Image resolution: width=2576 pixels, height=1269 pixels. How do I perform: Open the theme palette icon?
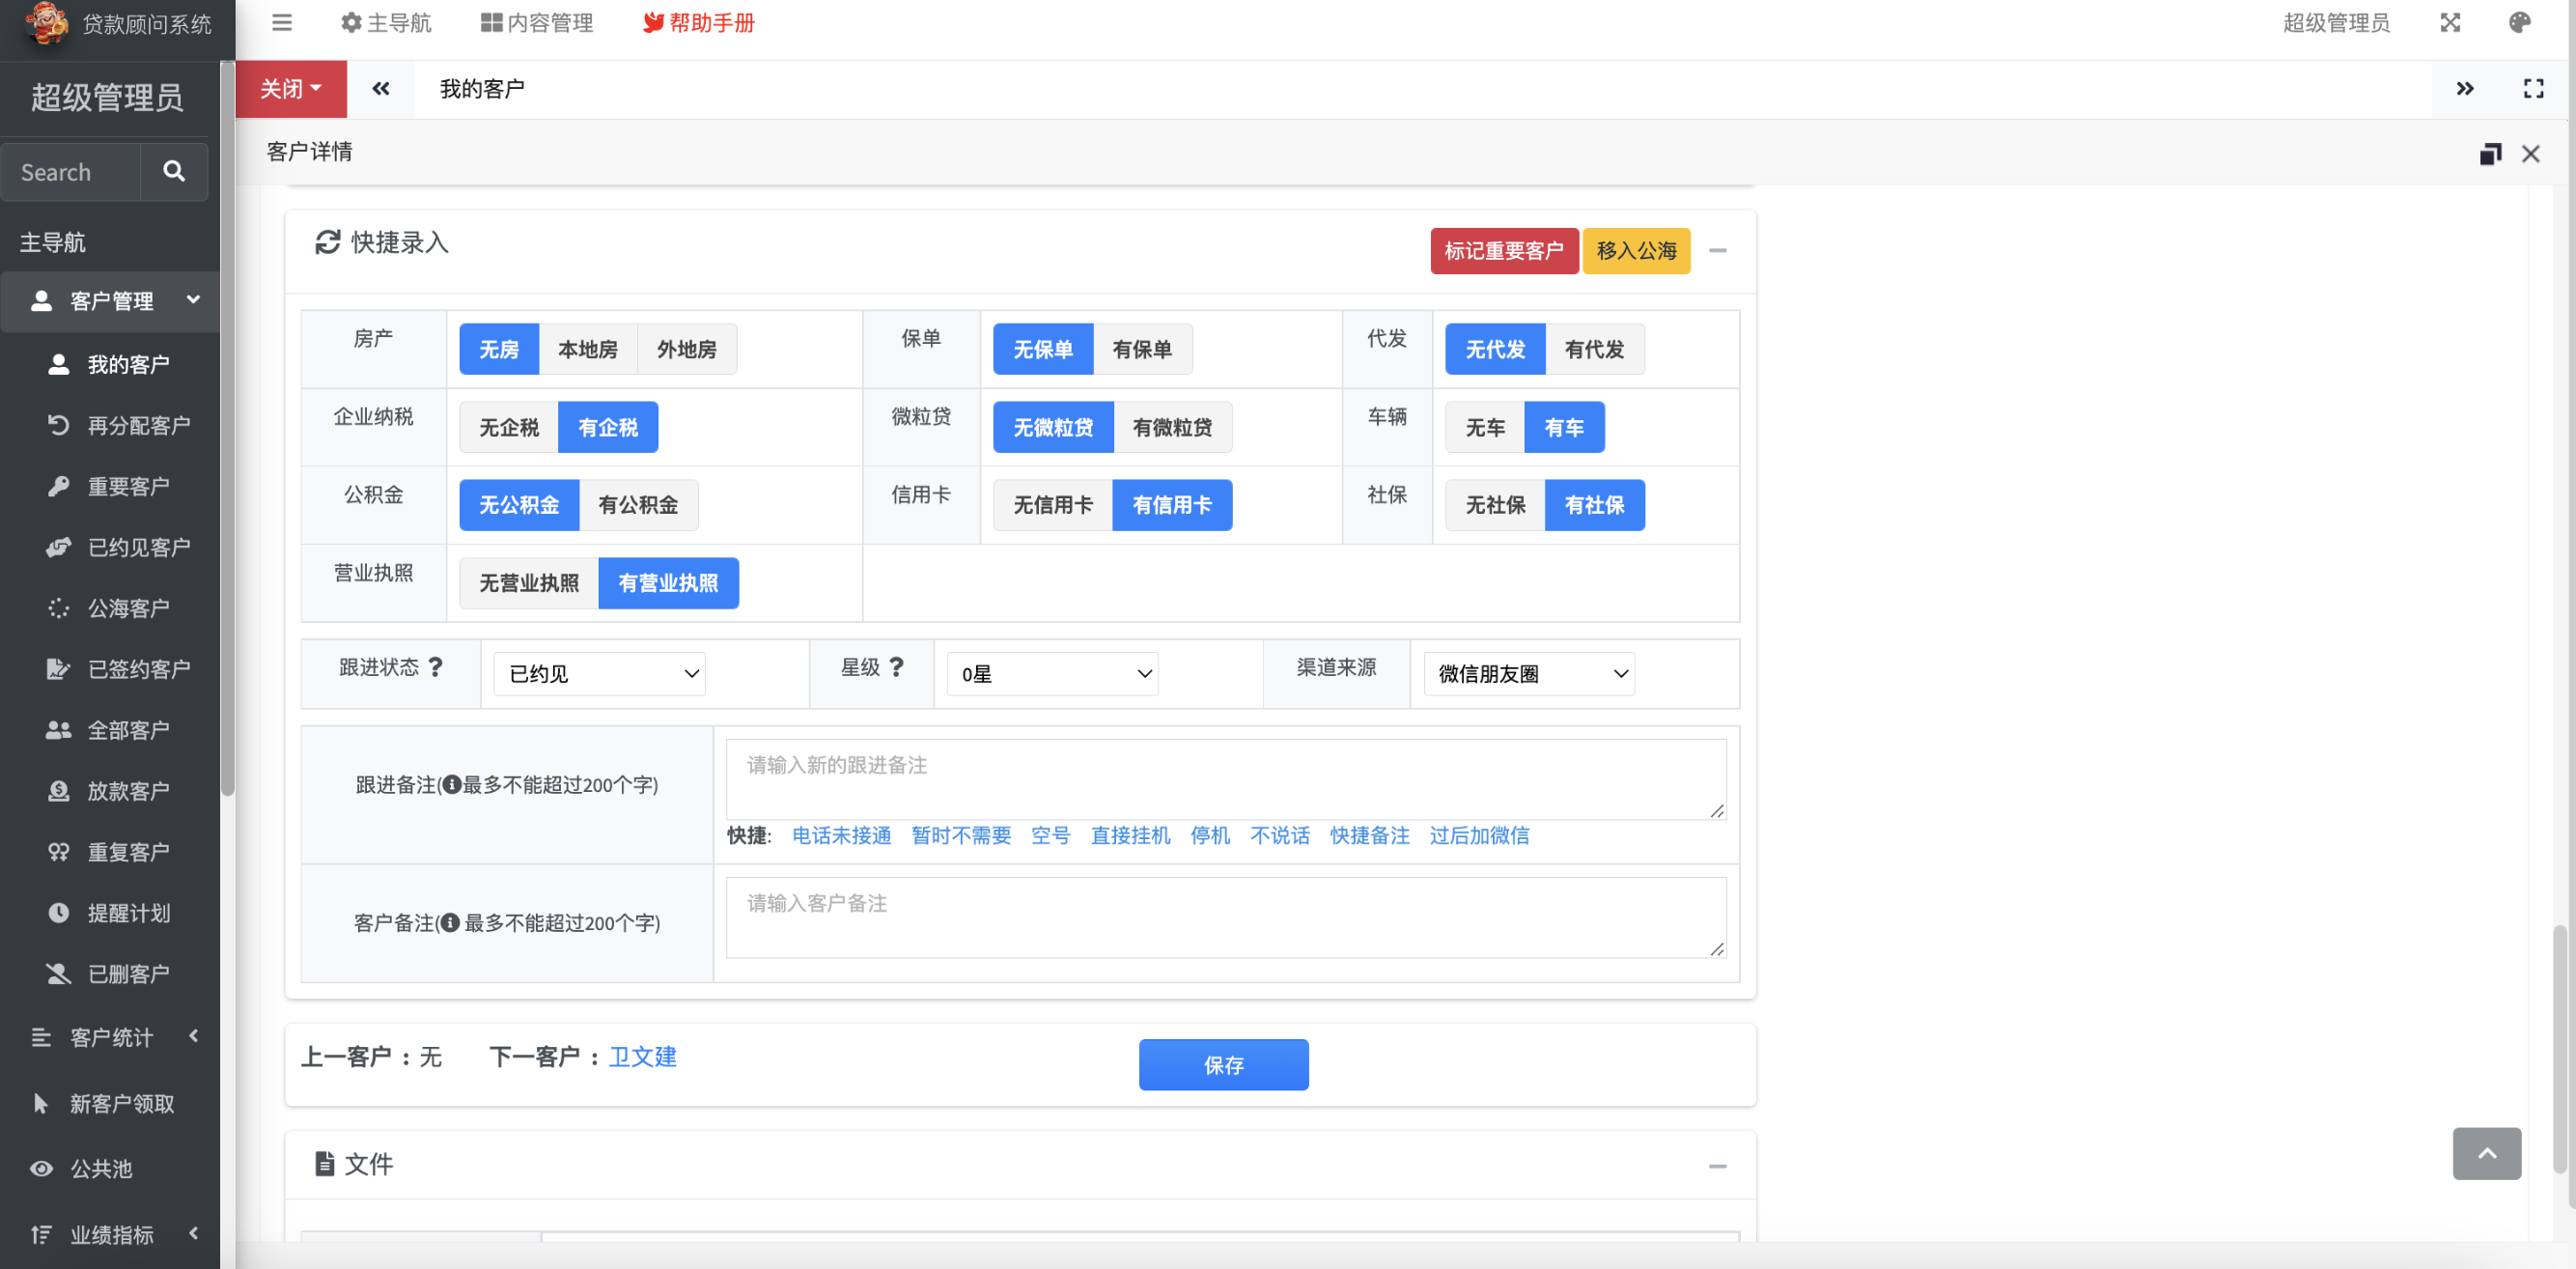2519,22
